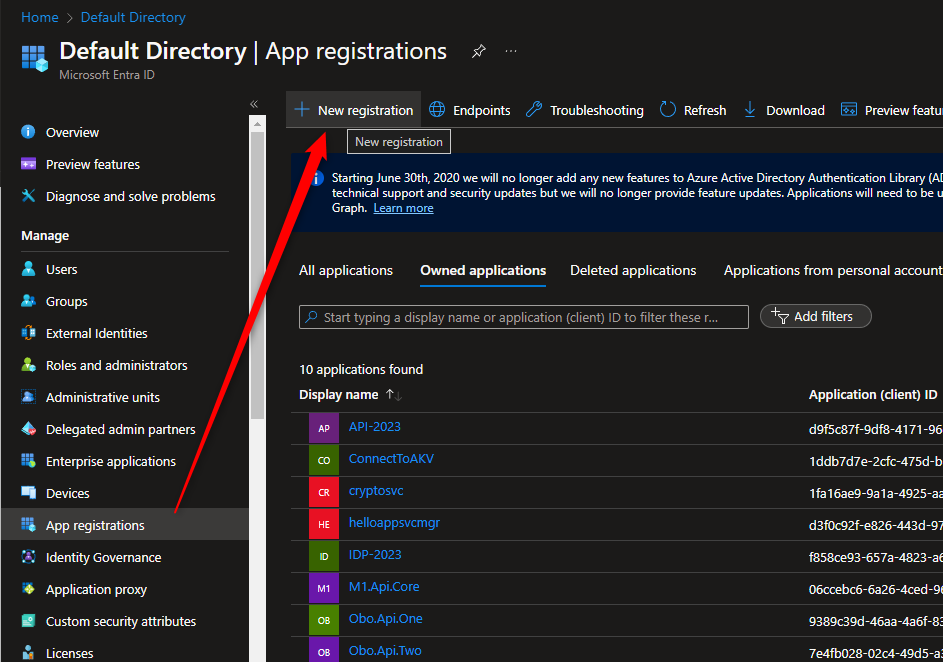Switch to All applications tab
943x662 pixels.
coord(346,270)
